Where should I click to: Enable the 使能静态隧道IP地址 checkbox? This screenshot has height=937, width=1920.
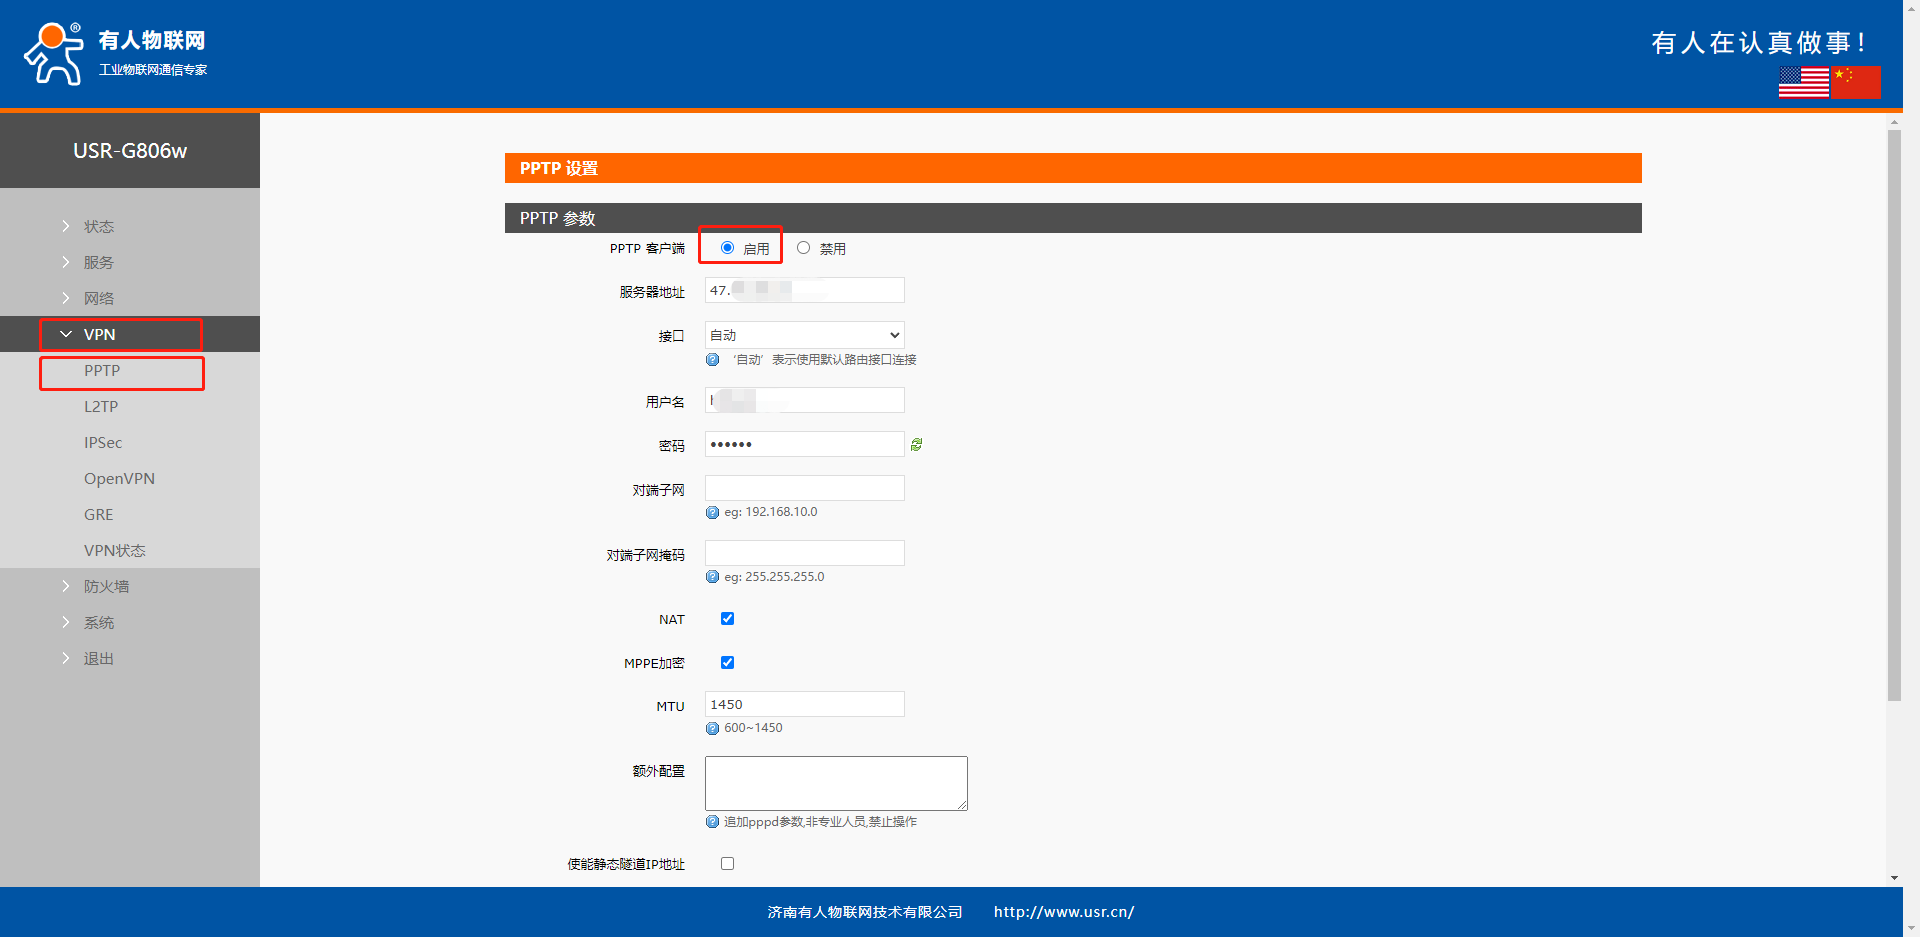pos(727,864)
